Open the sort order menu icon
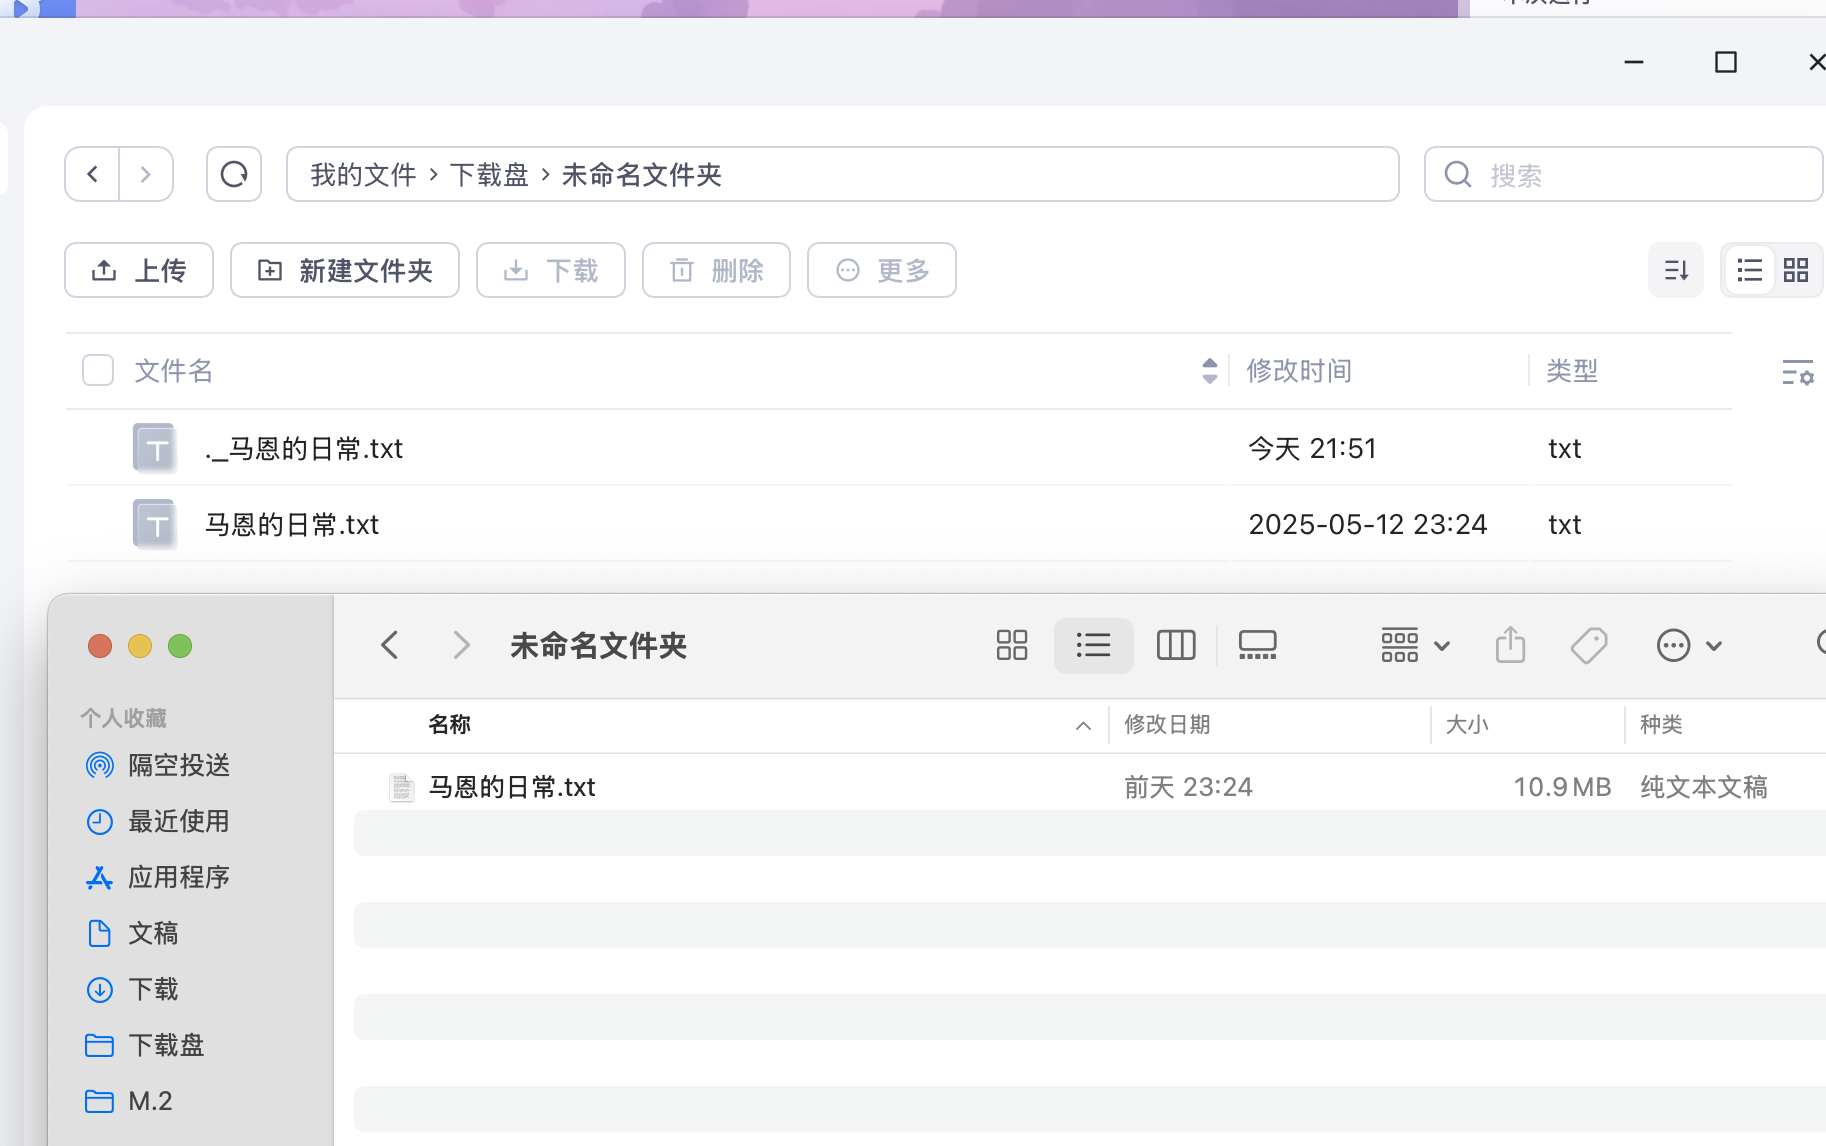1826x1146 pixels. coord(1676,270)
